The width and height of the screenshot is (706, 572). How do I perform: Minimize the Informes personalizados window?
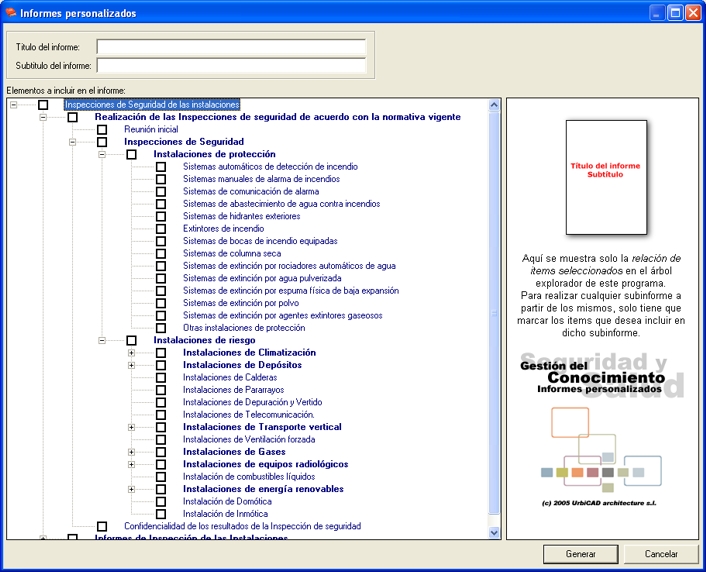(657, 13)
